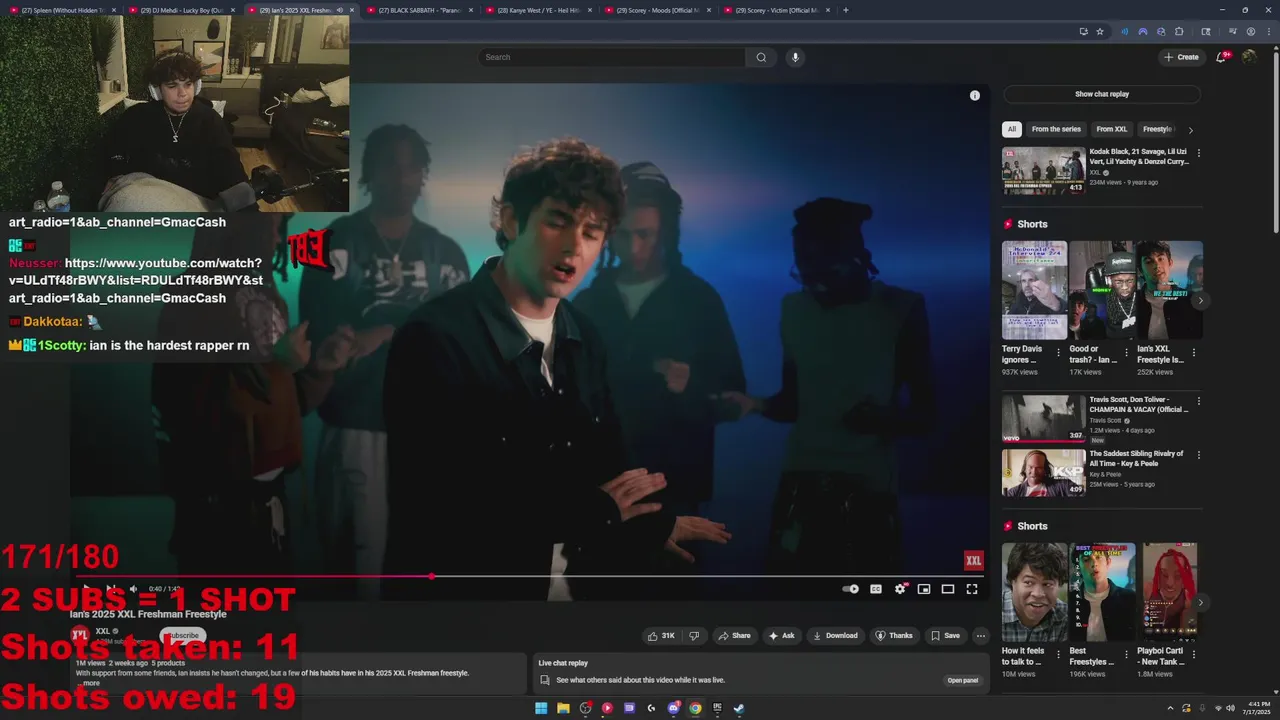Switch to DJ Mehdi - Lucky Boy tab
1280x720 pixels.
click(x=180, y=10)
